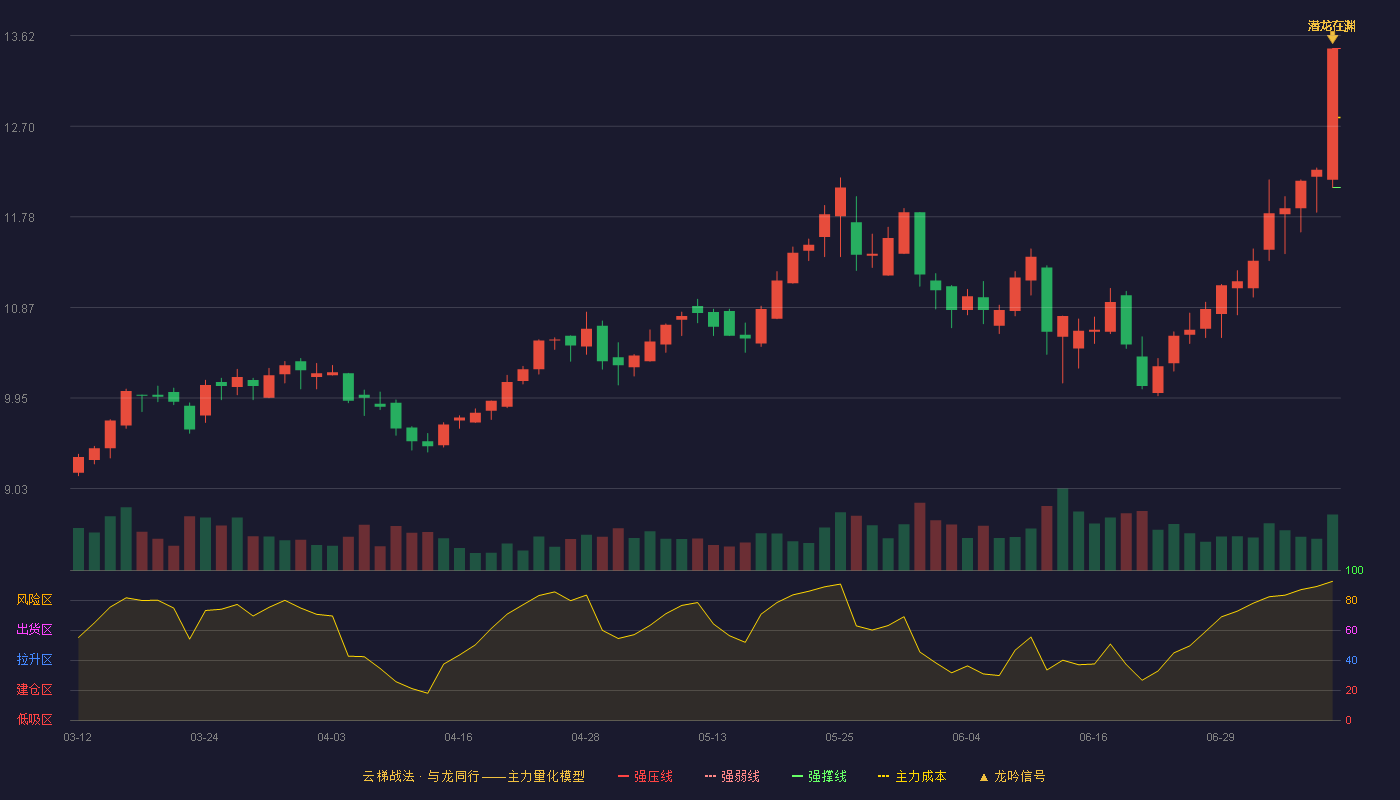Click the 潜龙在渊 signal label
Image resolution: width=1400 pixels, height=800 pixels.
pos(1332,26)
